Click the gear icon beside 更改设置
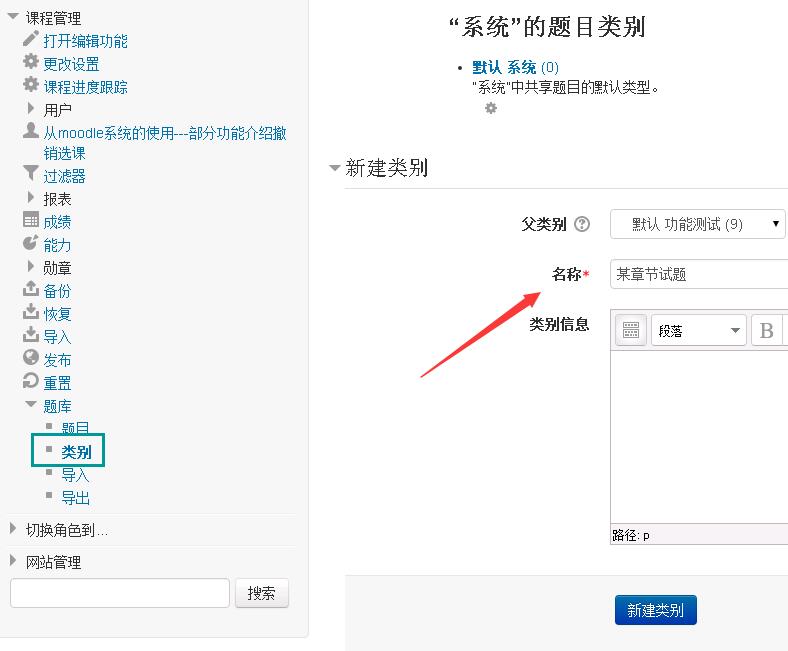This screenshot has height=651, width=788. click(x=31, y=61)
